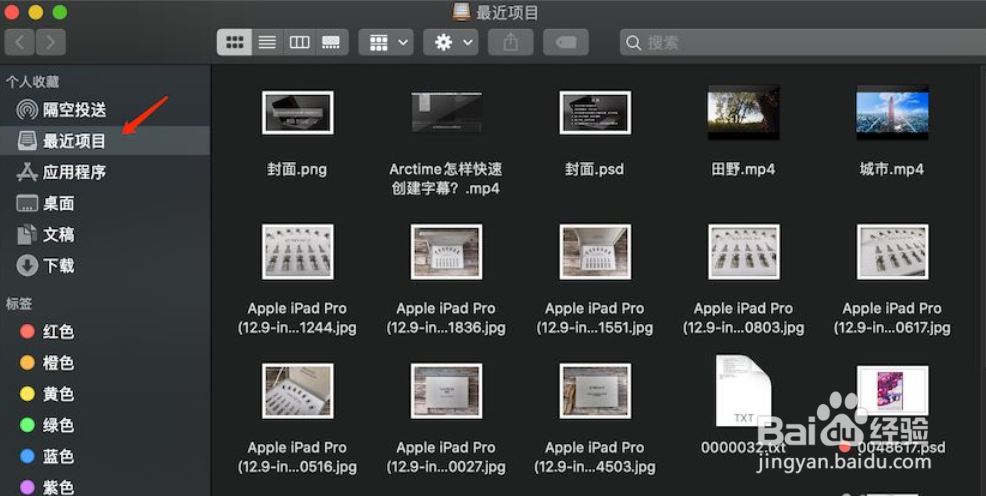Click the window title proxy icon
Viewport: 986px width, 496px height.
coord(462,11)
